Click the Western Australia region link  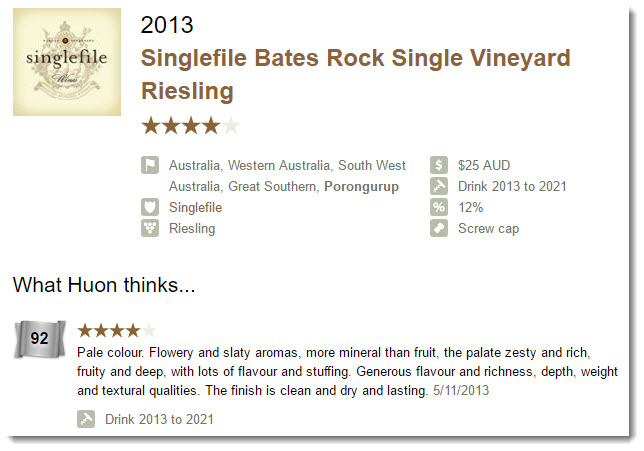279,165
